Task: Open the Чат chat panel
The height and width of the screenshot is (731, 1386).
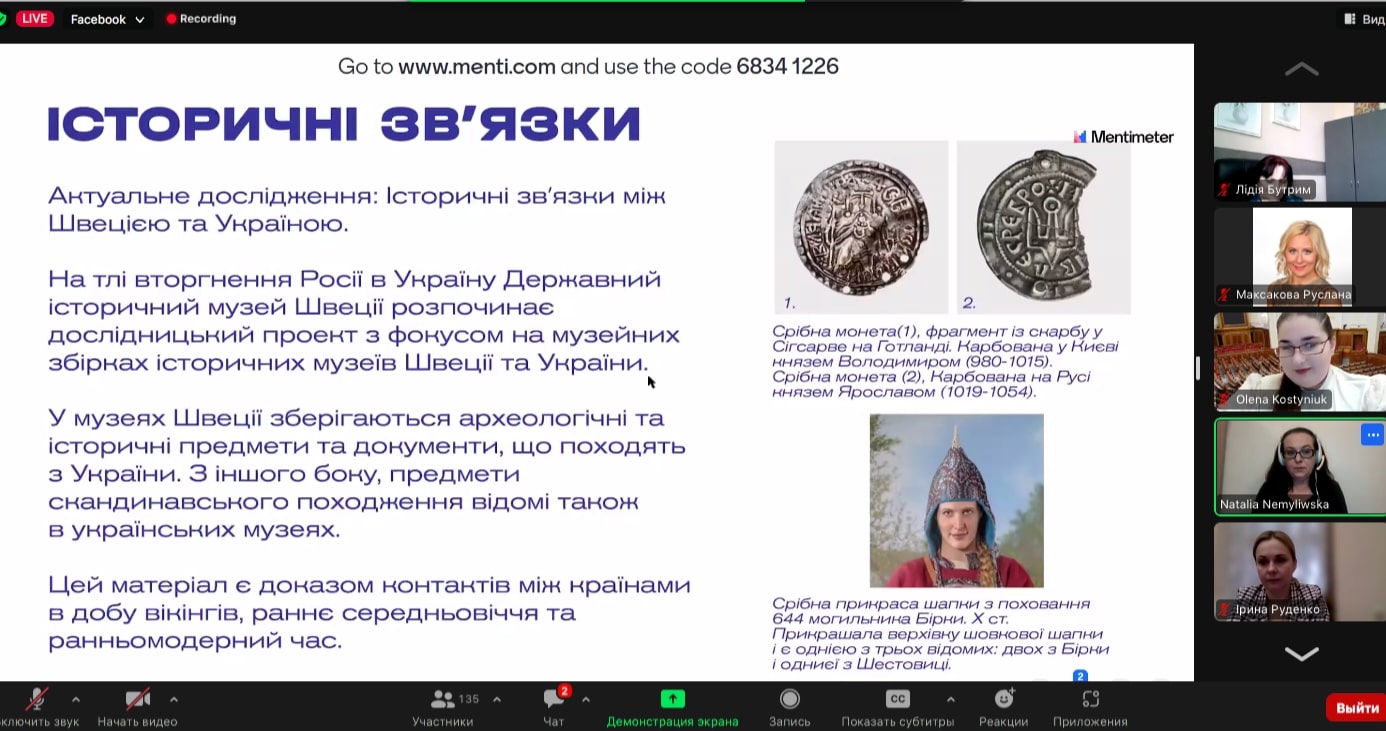Action: tap(553, 699)
